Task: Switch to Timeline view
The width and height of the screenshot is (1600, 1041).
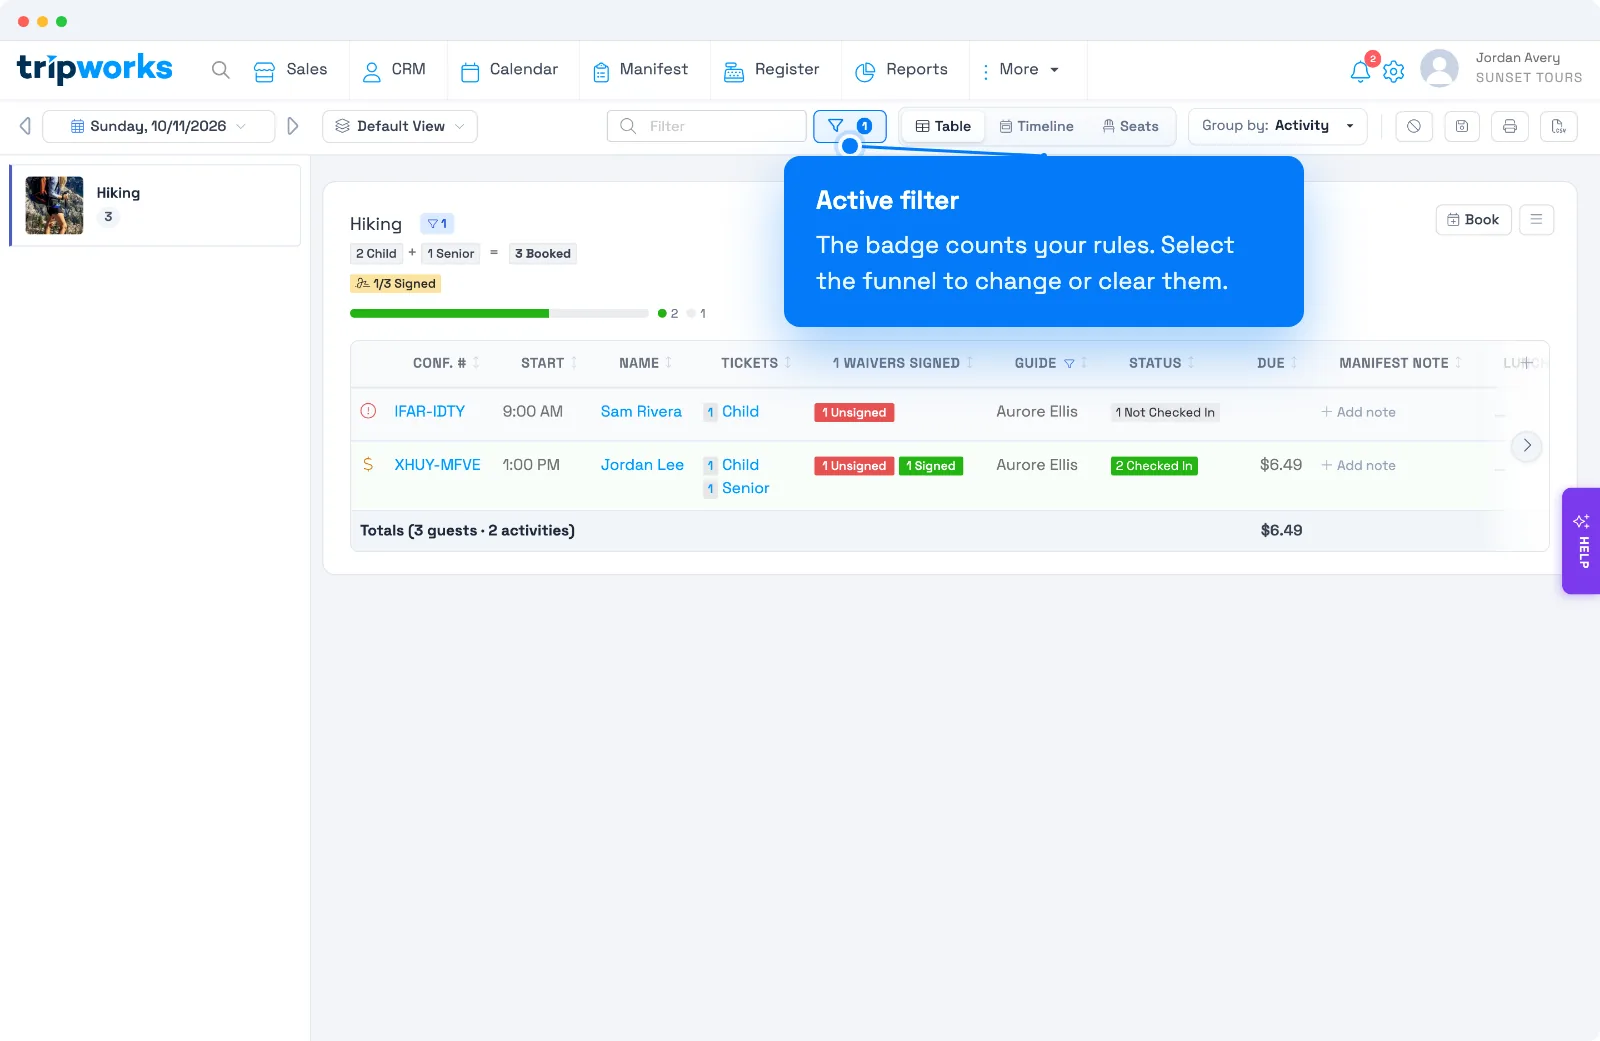Action: click(x=1037, y=126)
